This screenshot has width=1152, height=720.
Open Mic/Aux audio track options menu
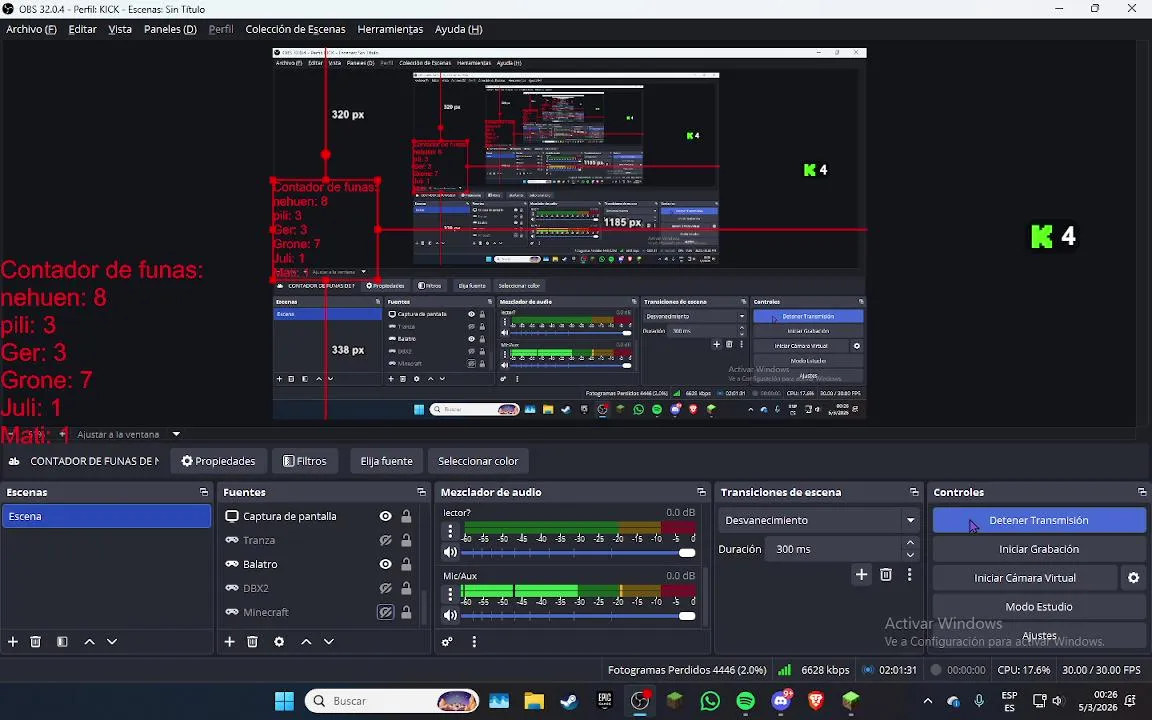pyautogui.click(x=450, y=594)
